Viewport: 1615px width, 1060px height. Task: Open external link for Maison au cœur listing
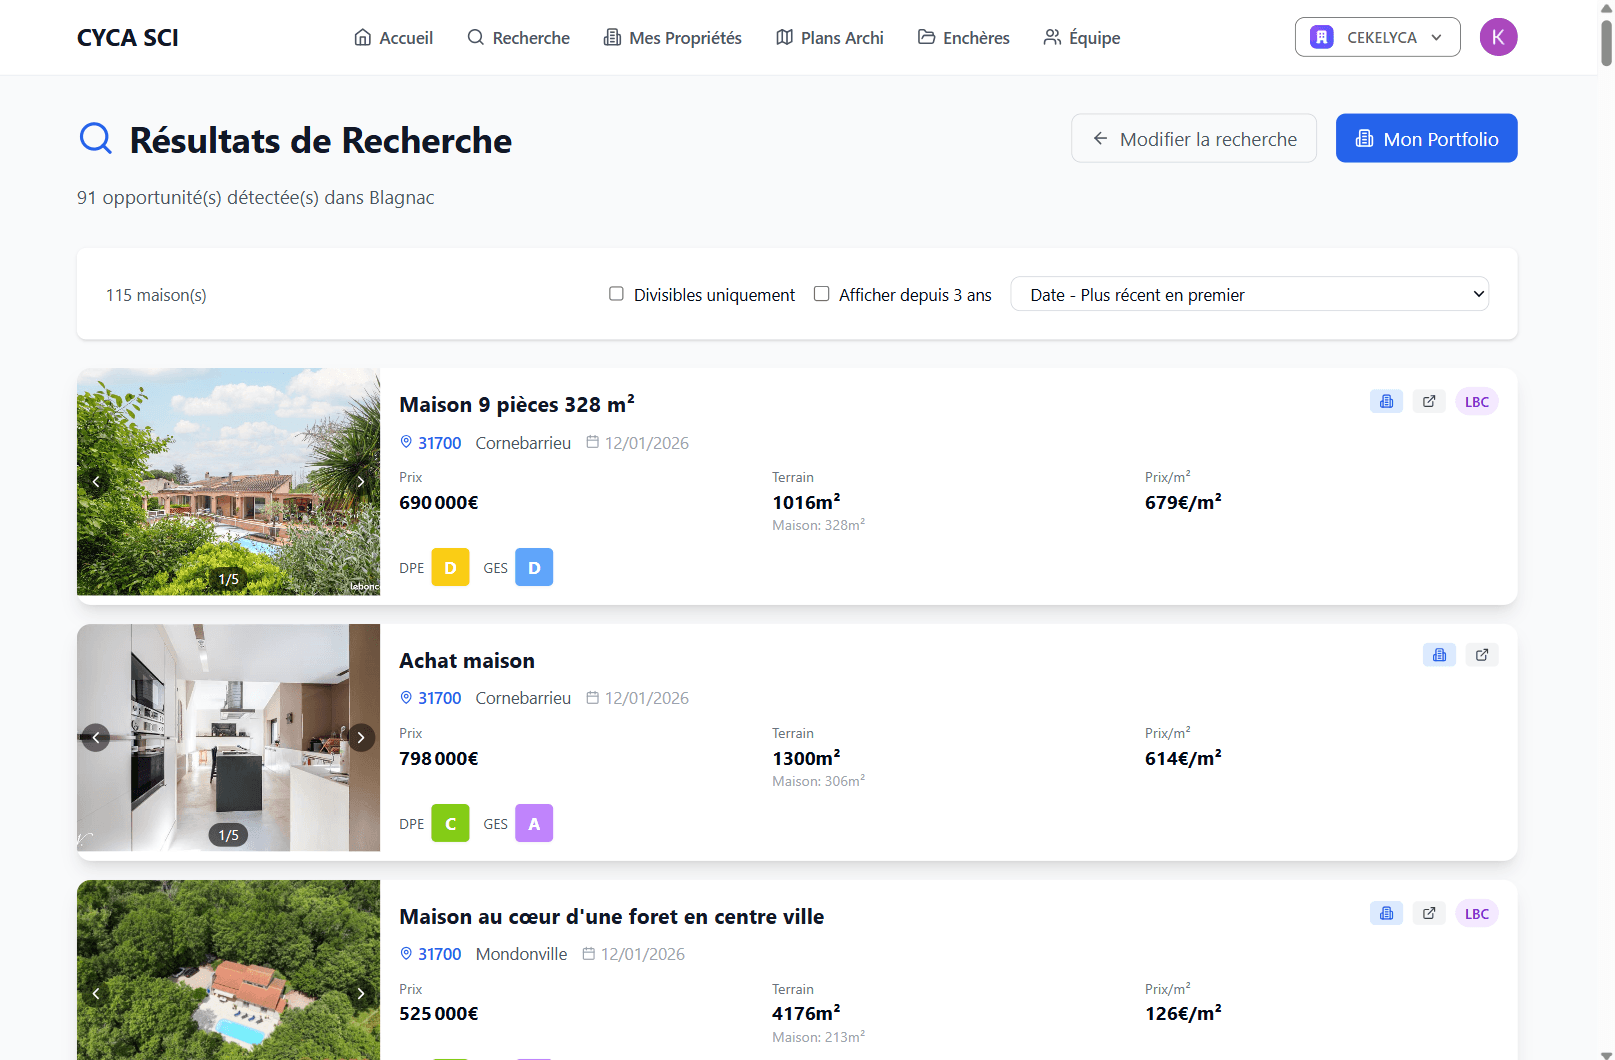coord(1429,913)
